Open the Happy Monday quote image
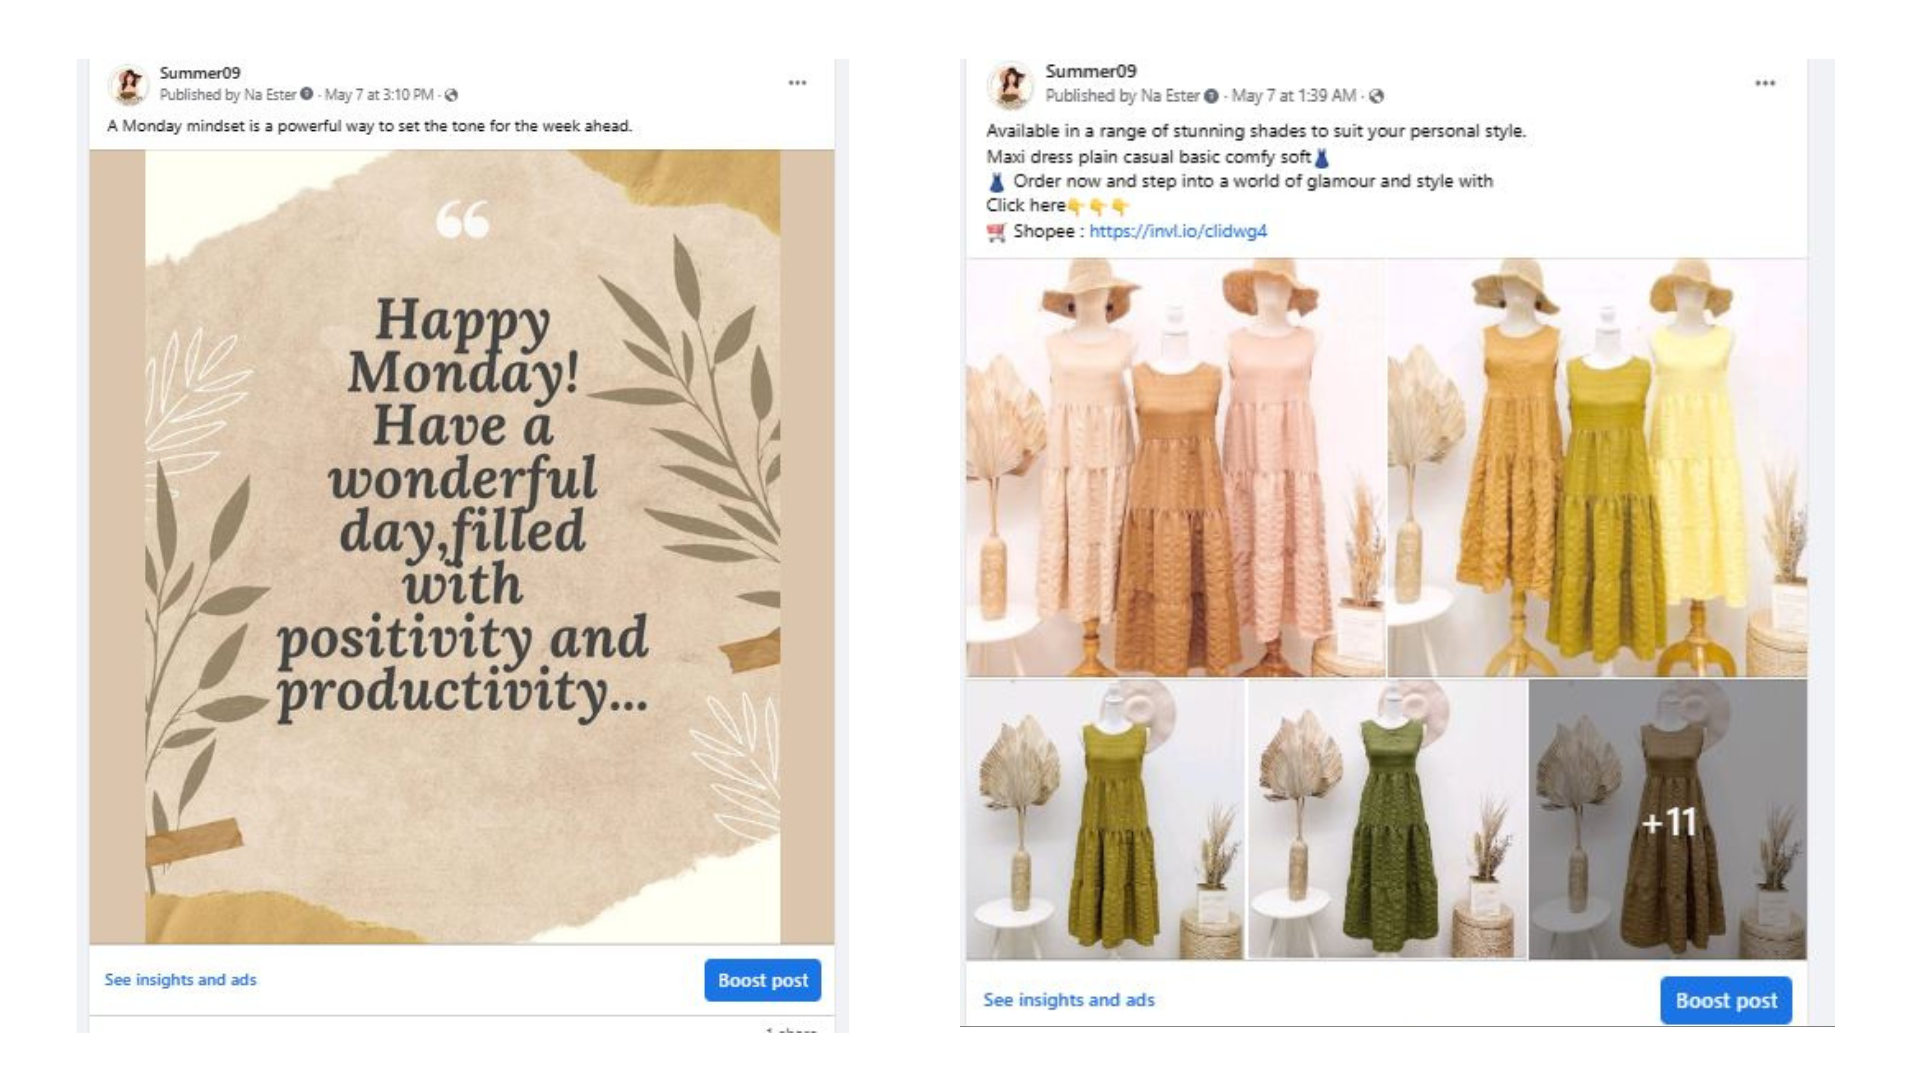Image resolution: width=1920 pixels, height=1080 pixels. click(462, 546)
